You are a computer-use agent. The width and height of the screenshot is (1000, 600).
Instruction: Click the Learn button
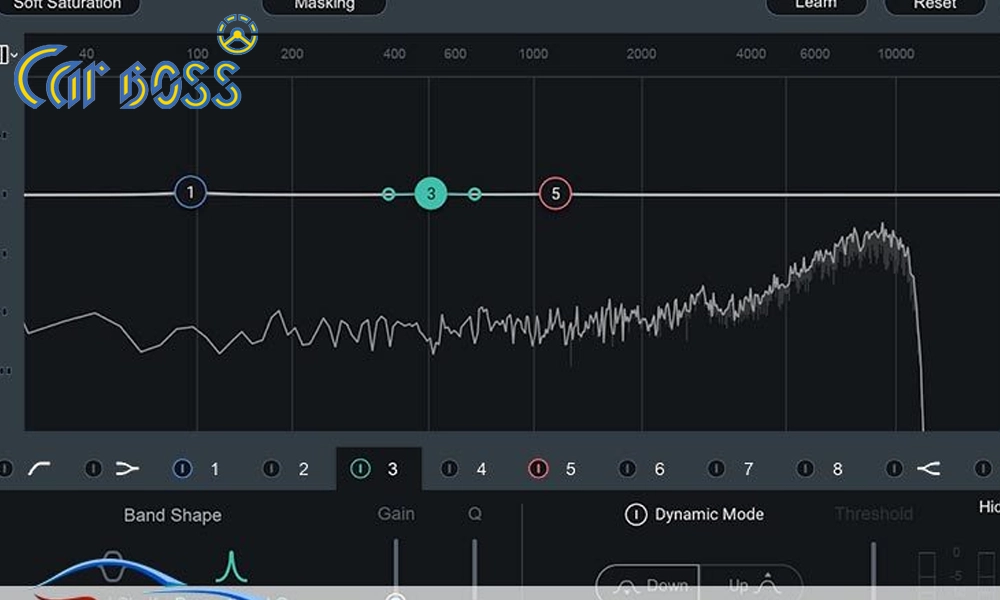point(816,5)
